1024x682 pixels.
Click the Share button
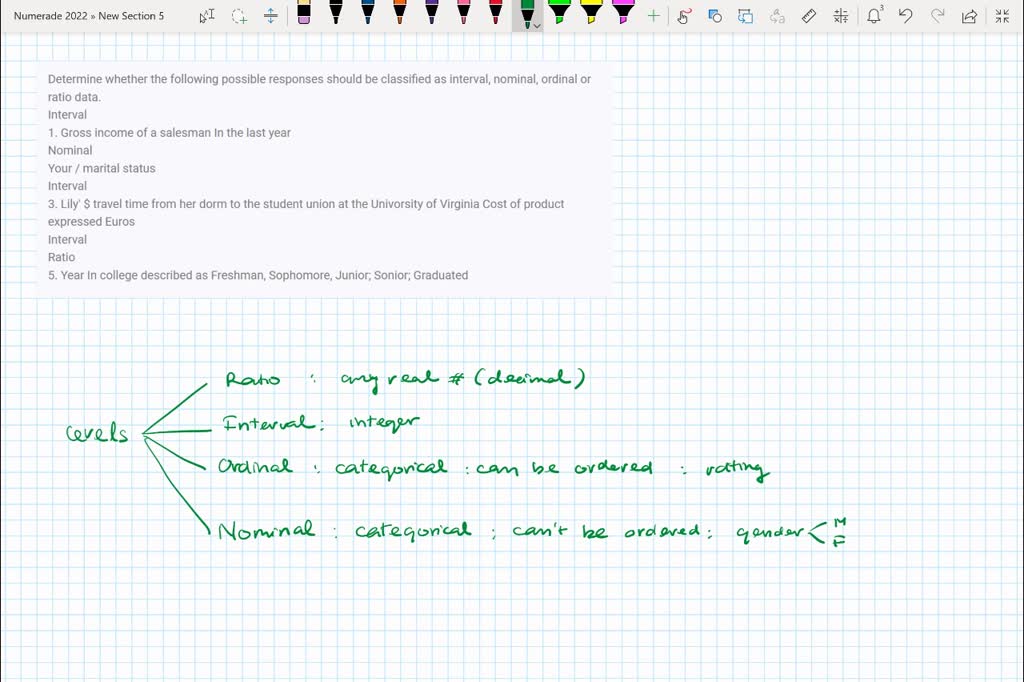(x=969, y=15)
